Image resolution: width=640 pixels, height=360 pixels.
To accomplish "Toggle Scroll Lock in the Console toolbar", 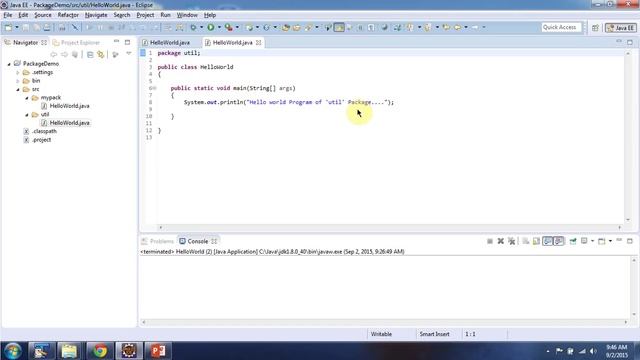I will click(536, 241).
